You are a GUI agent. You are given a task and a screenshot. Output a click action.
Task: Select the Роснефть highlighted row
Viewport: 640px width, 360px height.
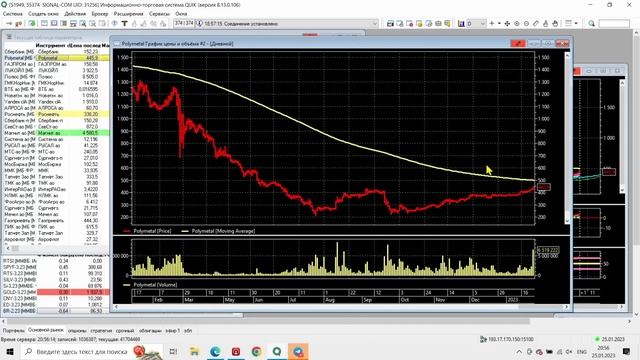point(56,114)
